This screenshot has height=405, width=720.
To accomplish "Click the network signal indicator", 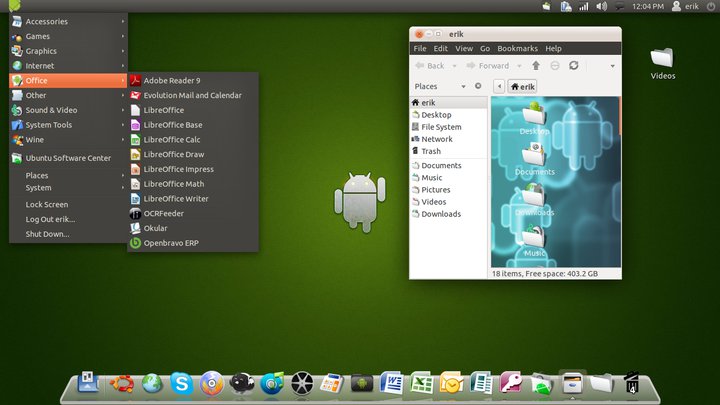I will coord(584,6).
